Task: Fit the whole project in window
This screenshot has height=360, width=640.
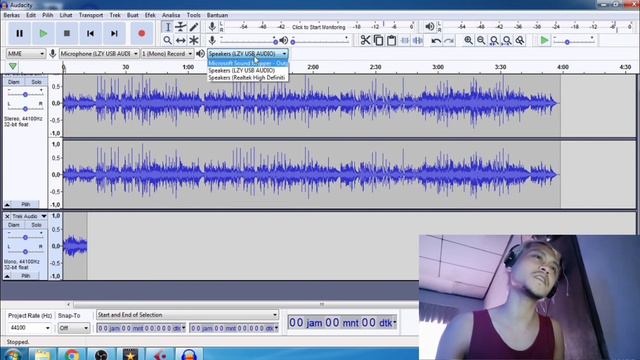Action: click(x=507, y=40)
